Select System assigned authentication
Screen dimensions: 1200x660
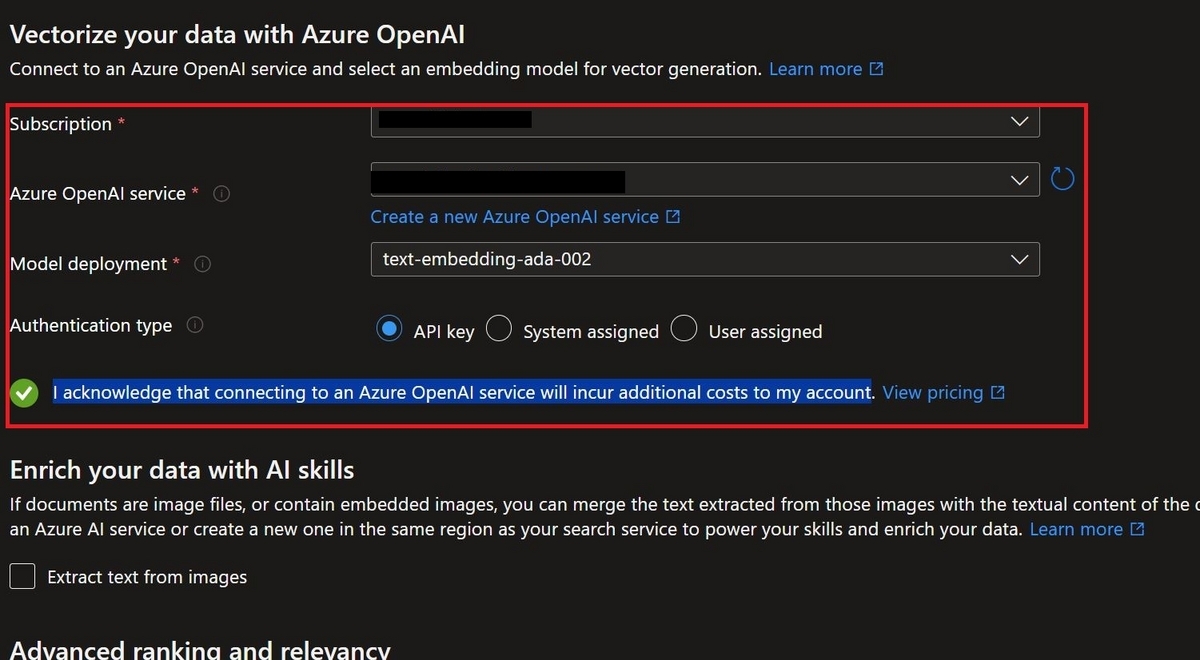tap(499, 329)
